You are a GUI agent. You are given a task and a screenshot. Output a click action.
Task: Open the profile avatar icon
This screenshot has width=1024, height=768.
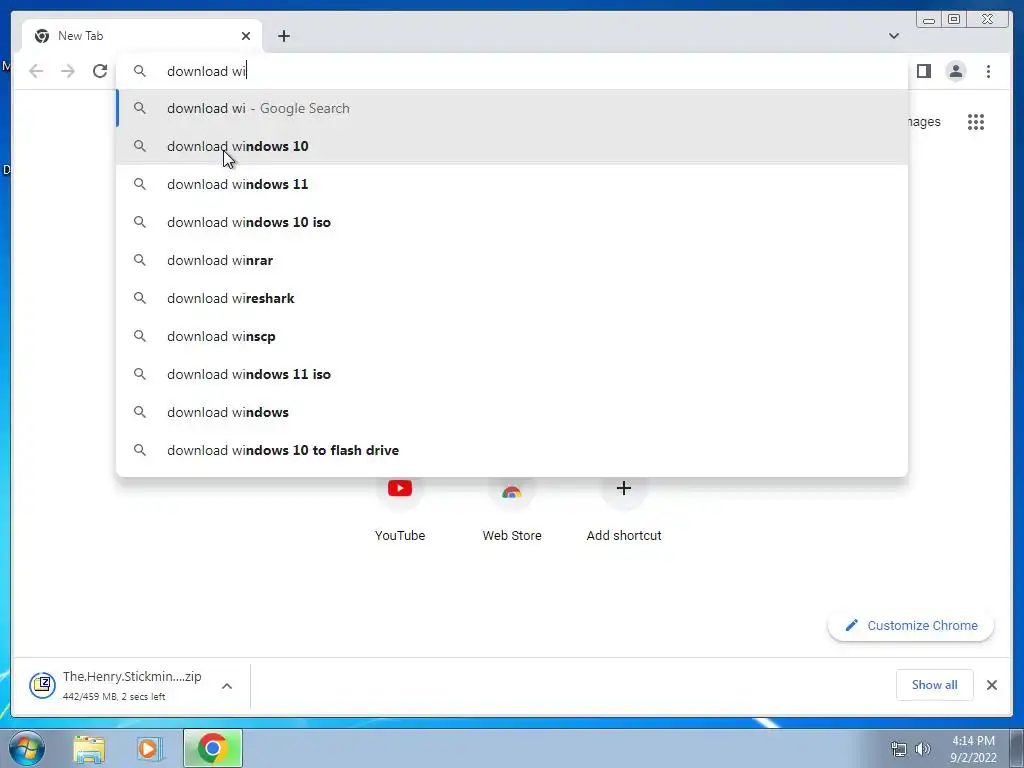(x=955, y=71)
